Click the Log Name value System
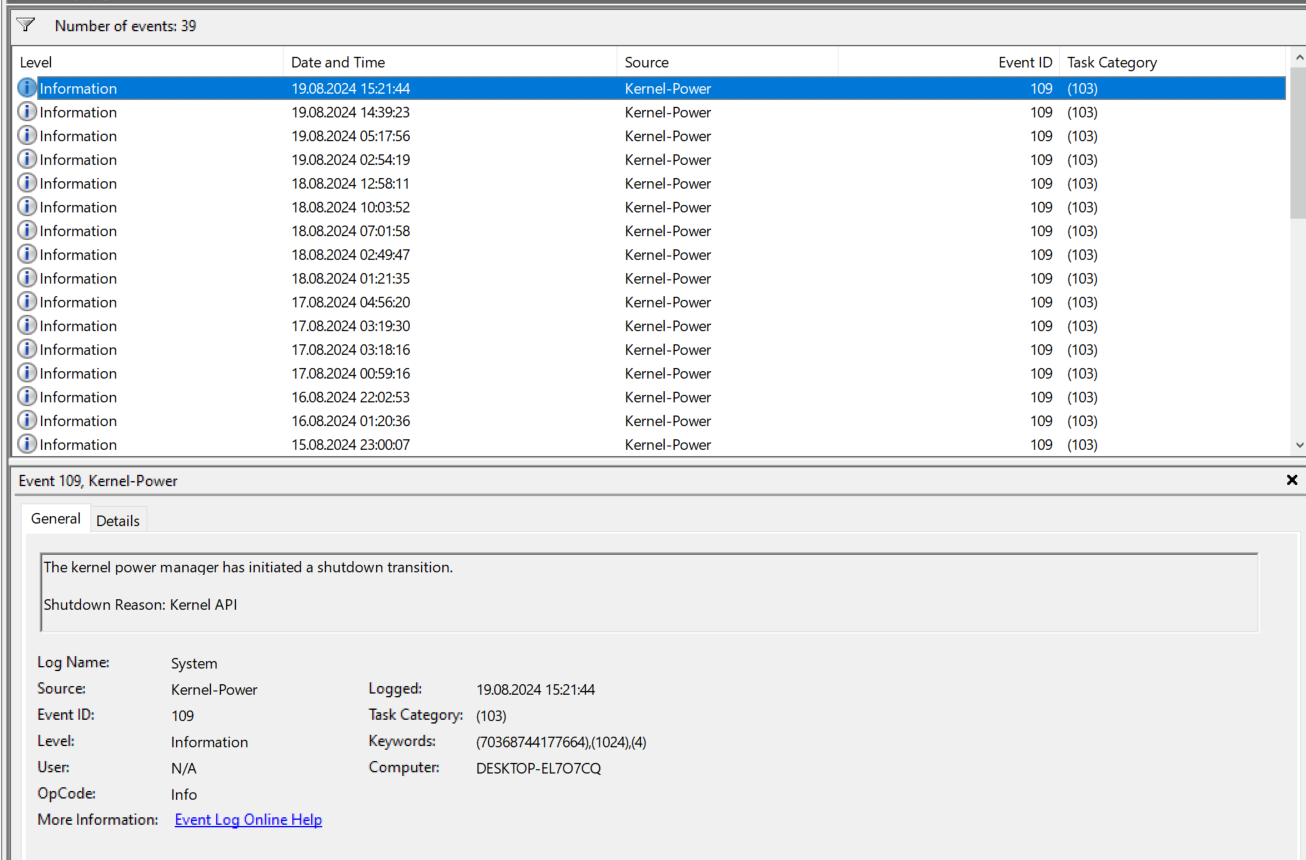This screenshot has height=860, width=1306. pos(194,664)
